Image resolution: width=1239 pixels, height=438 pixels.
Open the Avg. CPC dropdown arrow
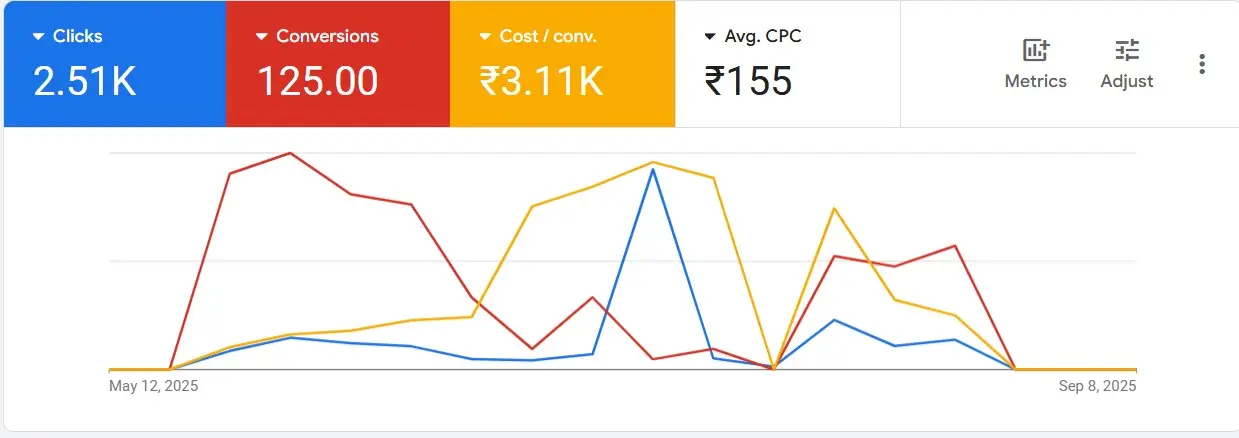coord(710,37)
